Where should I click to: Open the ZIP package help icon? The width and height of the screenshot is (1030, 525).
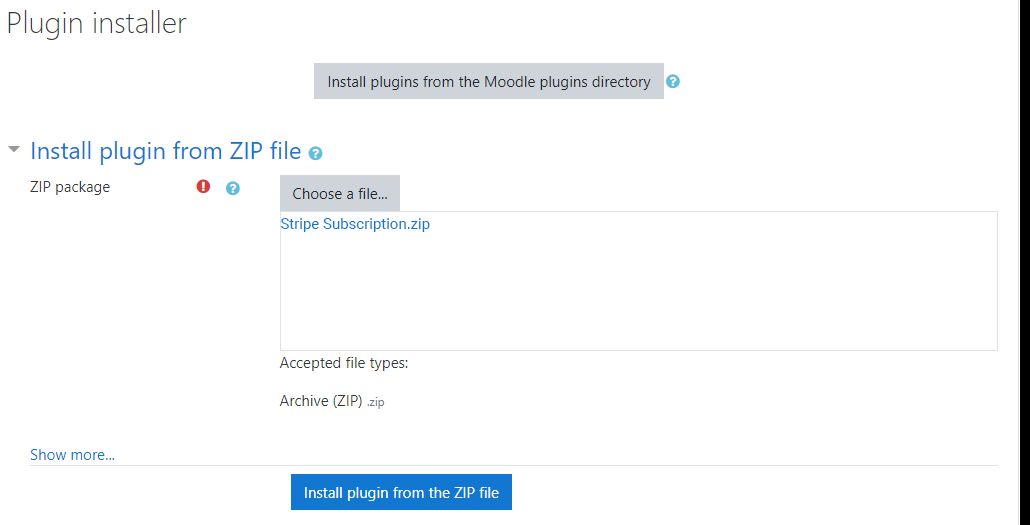[x=233, y=187]
